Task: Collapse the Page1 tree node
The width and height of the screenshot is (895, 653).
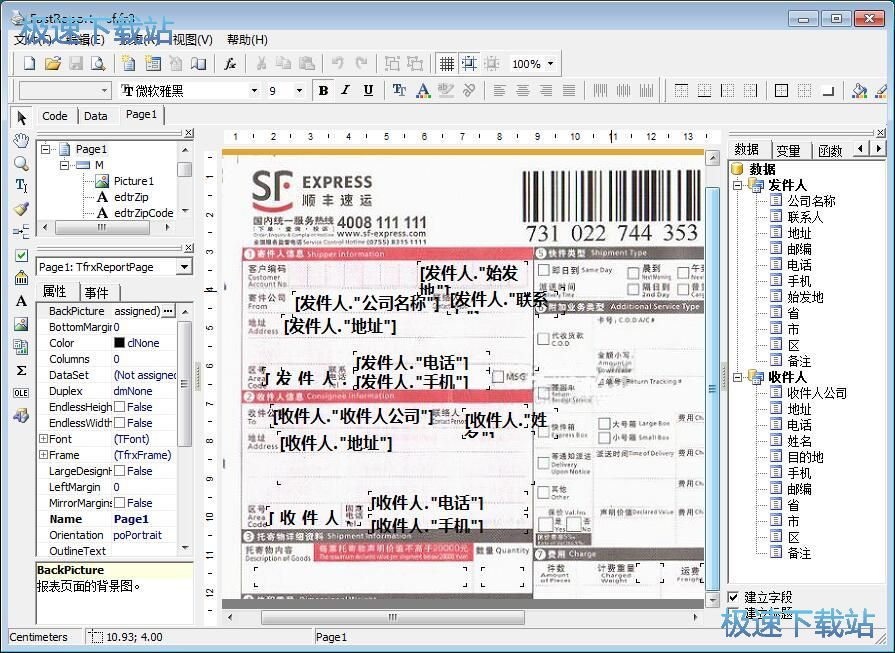Action: [x=46, y=149]
